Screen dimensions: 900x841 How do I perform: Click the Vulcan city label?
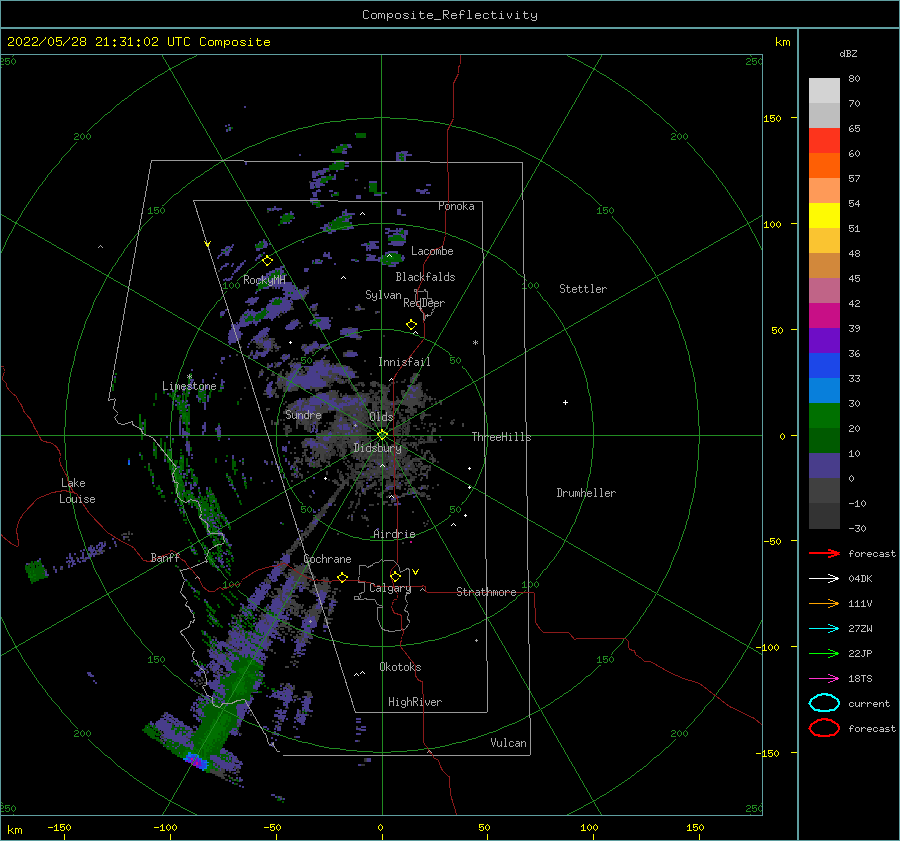508,743
